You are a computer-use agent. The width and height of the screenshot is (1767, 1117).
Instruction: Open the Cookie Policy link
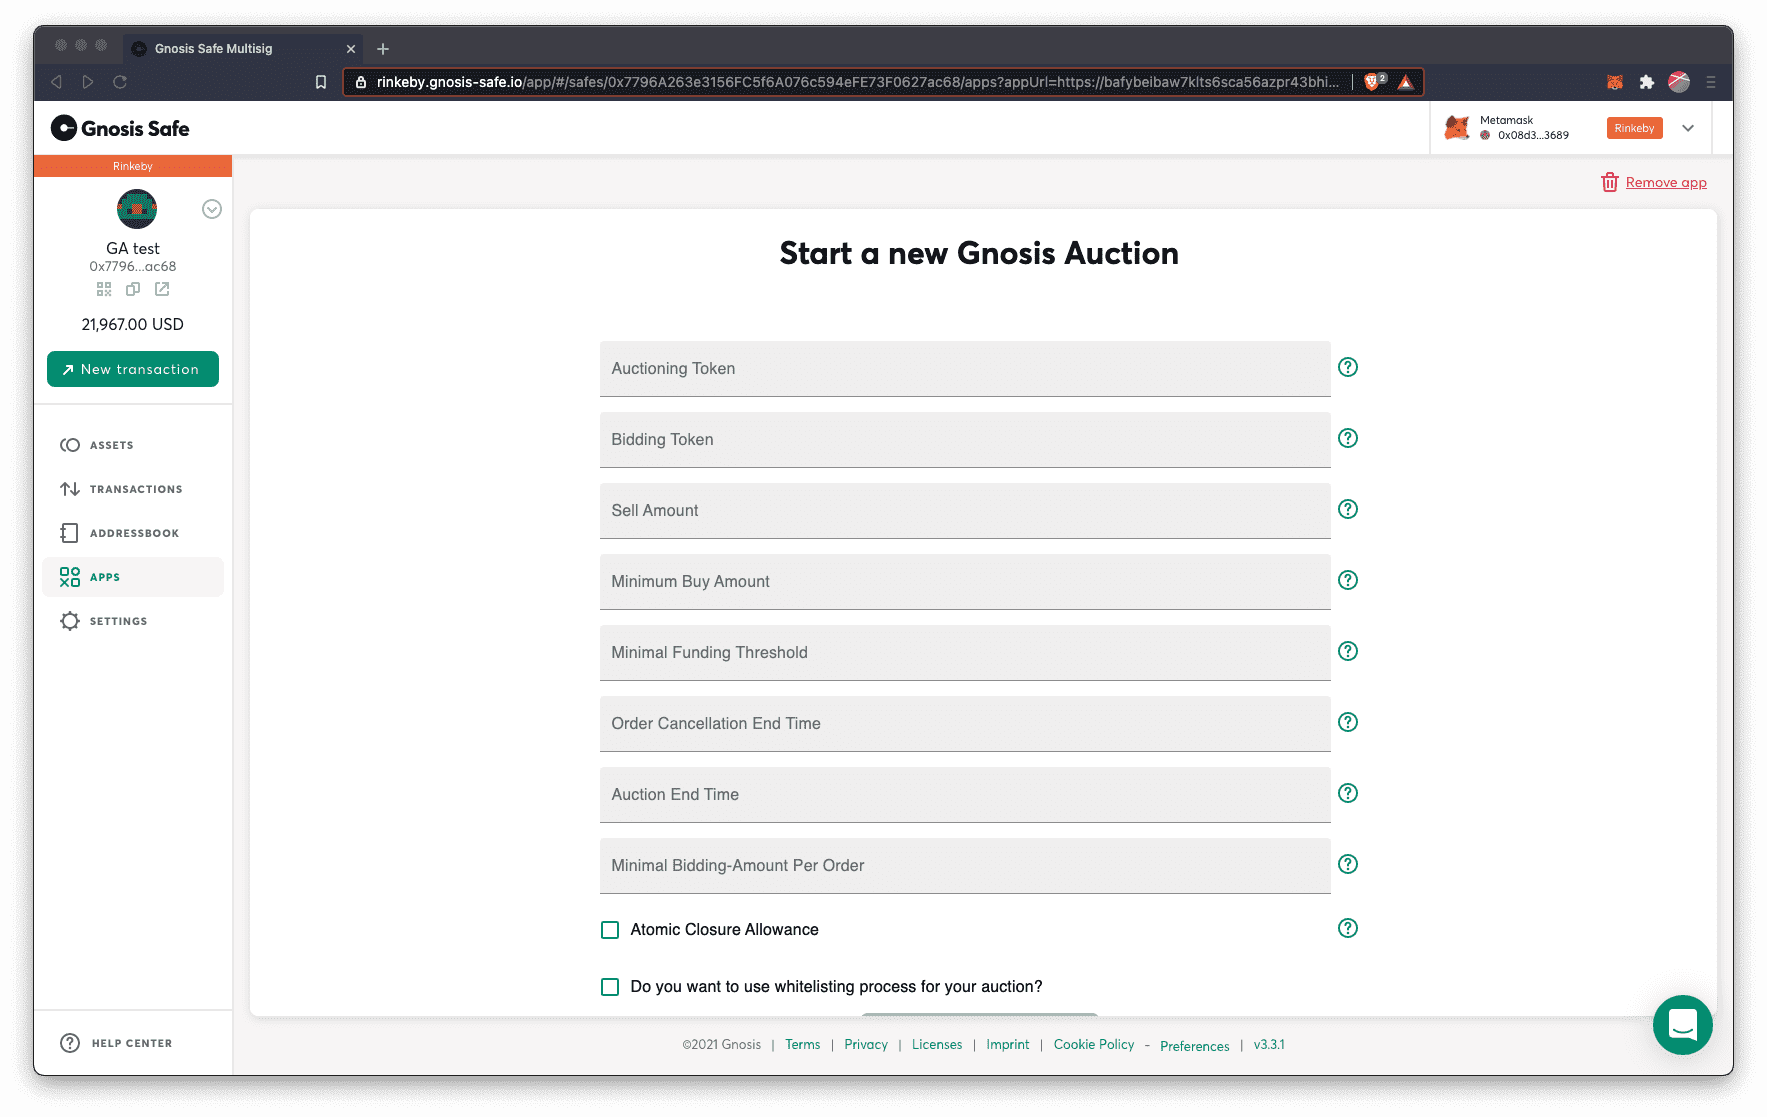1094,1044
